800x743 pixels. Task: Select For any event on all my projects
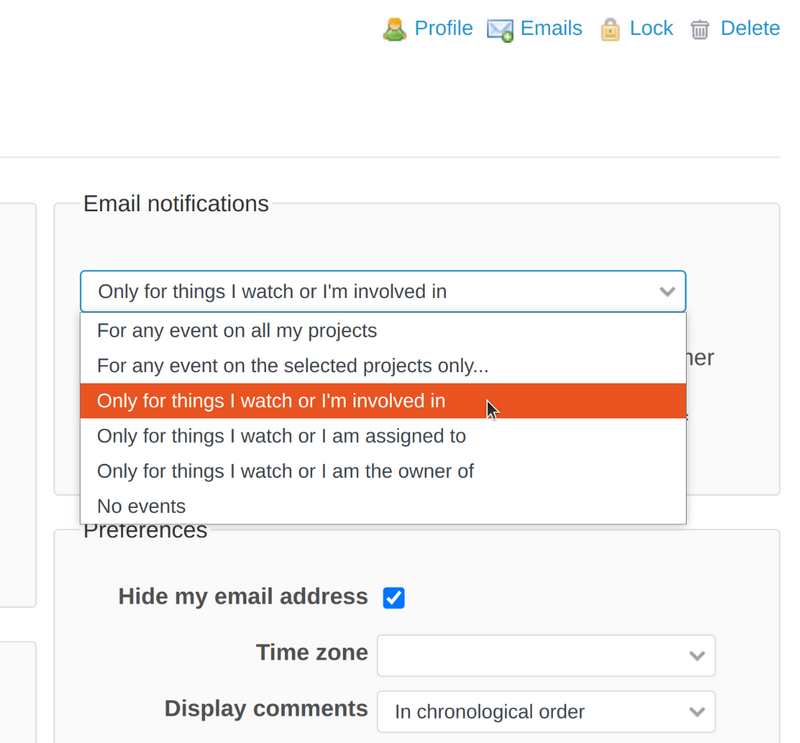(240, 331)
